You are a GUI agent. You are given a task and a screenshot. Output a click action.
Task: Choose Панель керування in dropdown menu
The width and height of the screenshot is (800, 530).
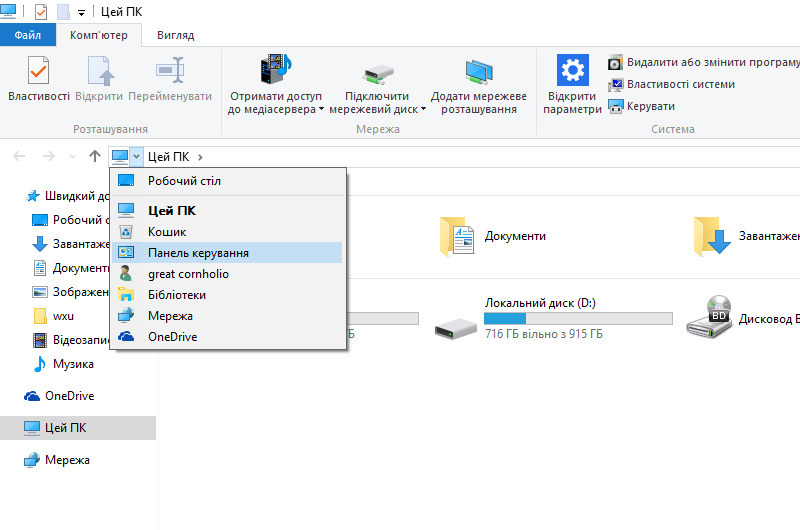click(227, 253)
